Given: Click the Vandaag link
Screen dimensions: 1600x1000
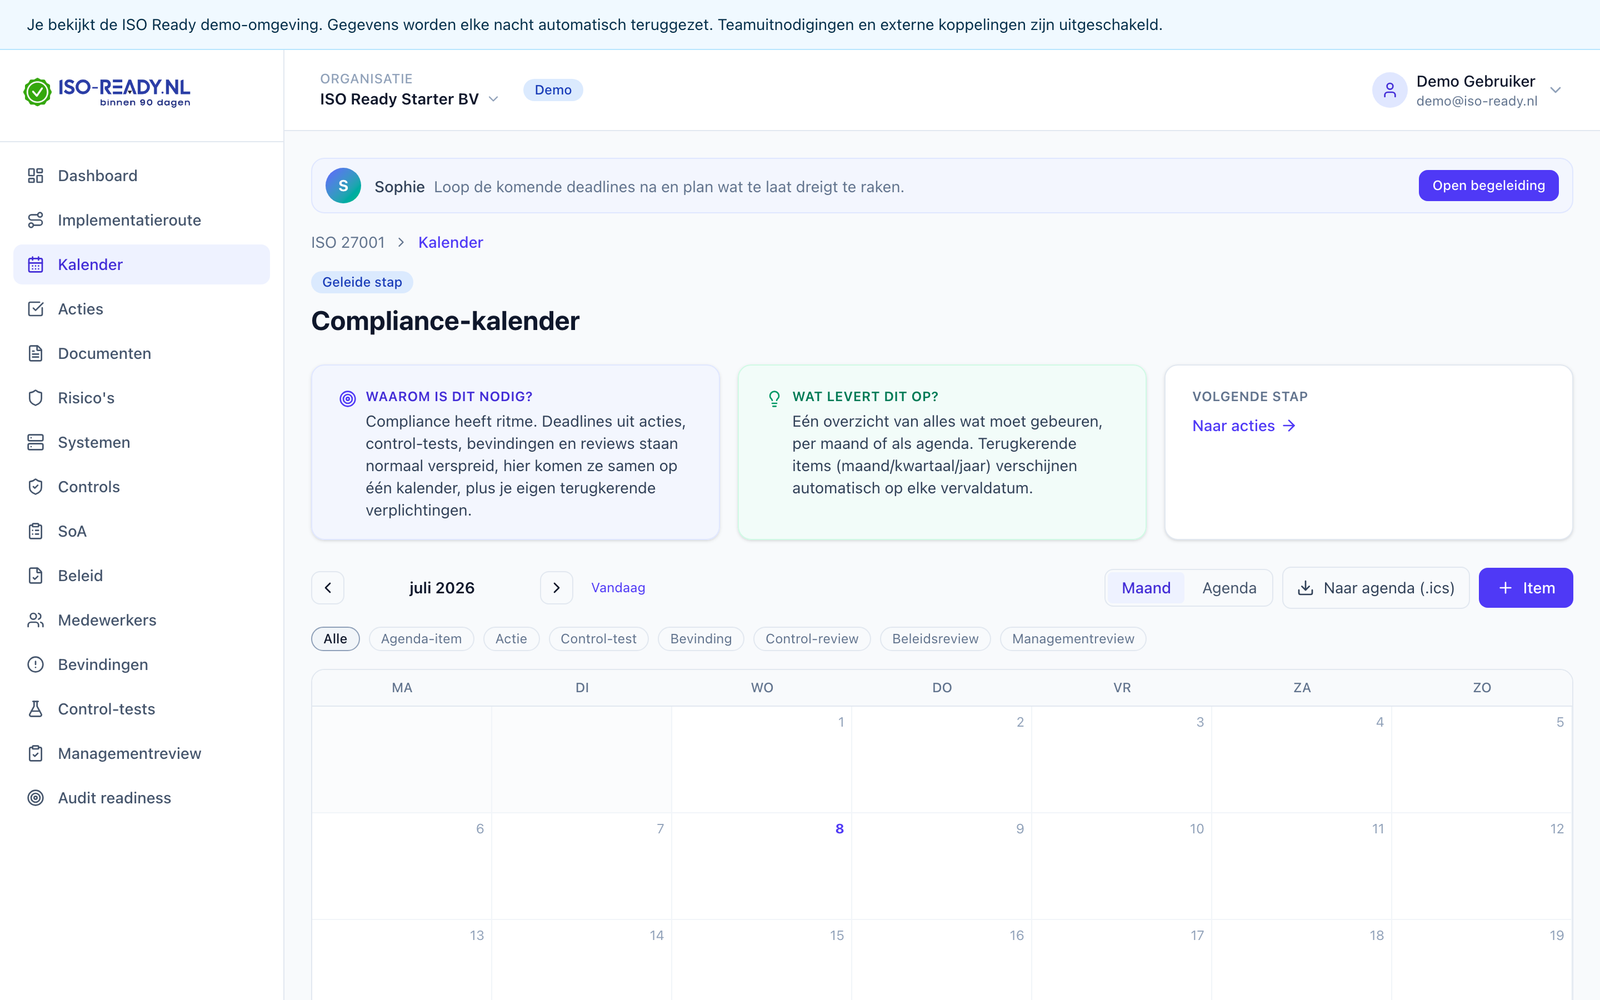Looking at the screenshot, I should pos(618,588).
